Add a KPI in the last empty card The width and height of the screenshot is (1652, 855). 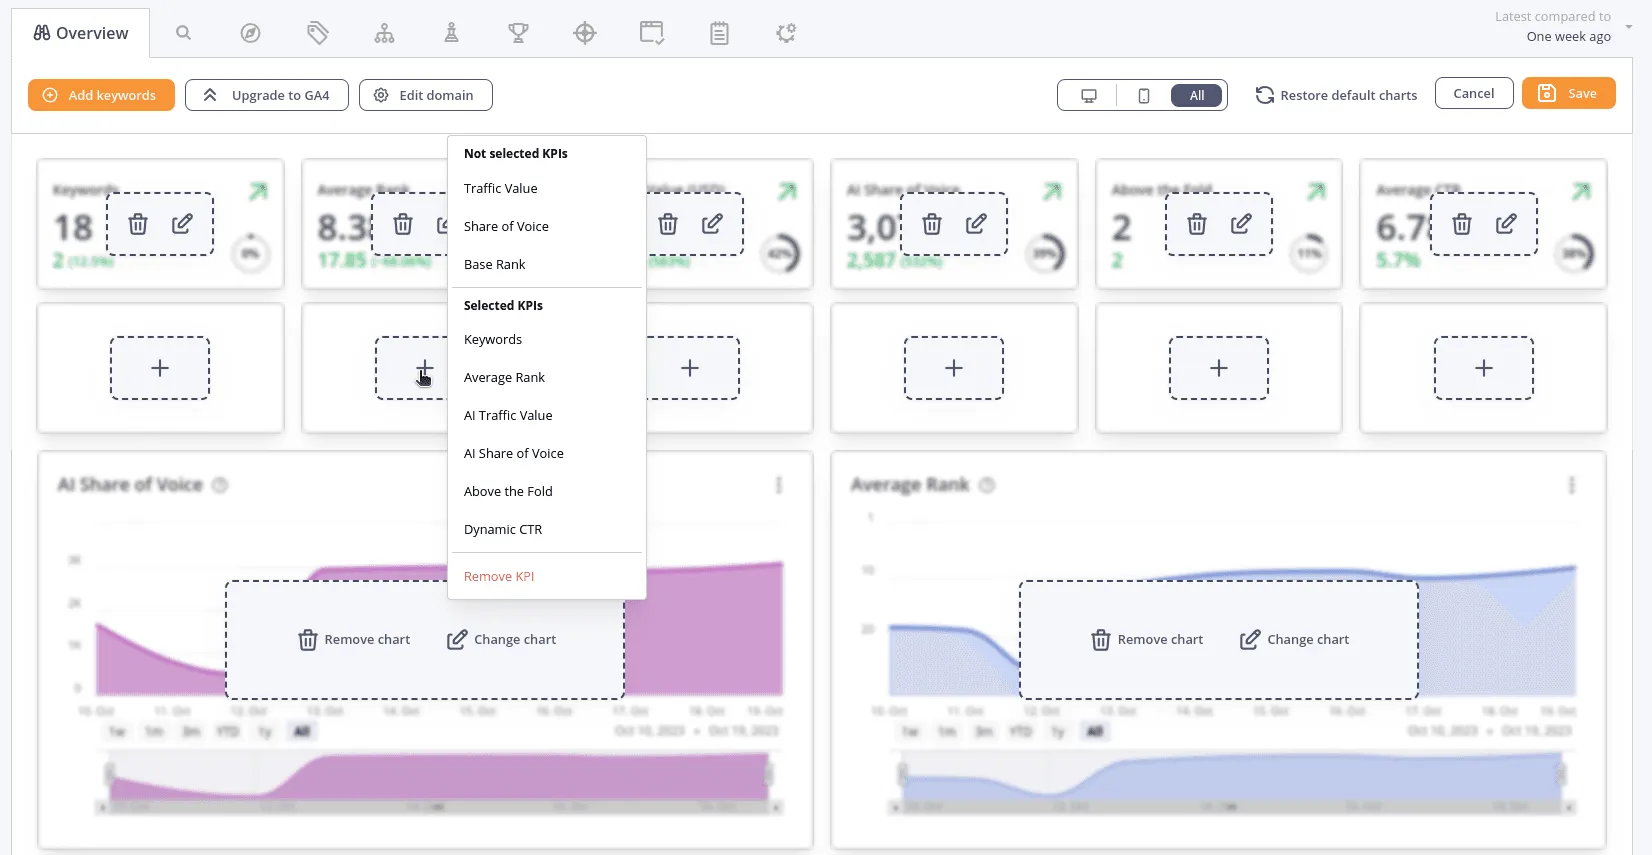1483,368
